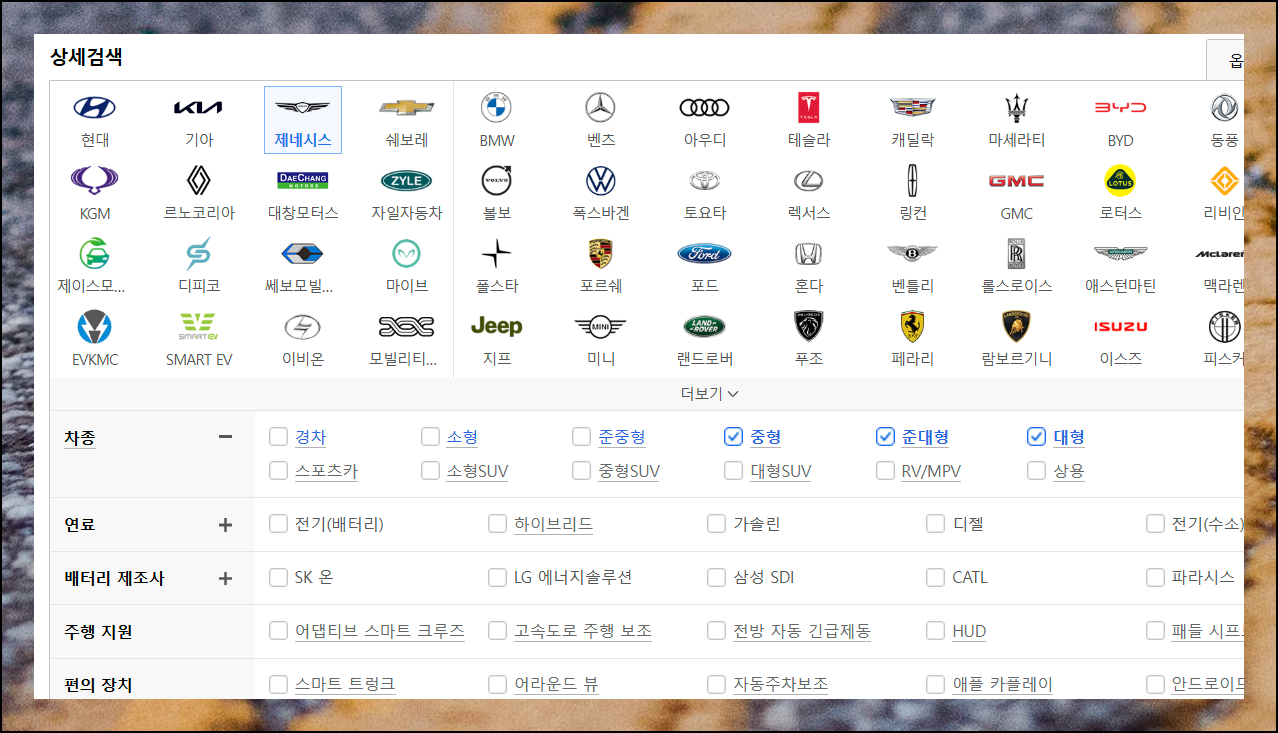The width and height of the screenshot is (1278, 733).
Task: Choose the MINI (미니) brand logo
Action: (x=601, y=326)
